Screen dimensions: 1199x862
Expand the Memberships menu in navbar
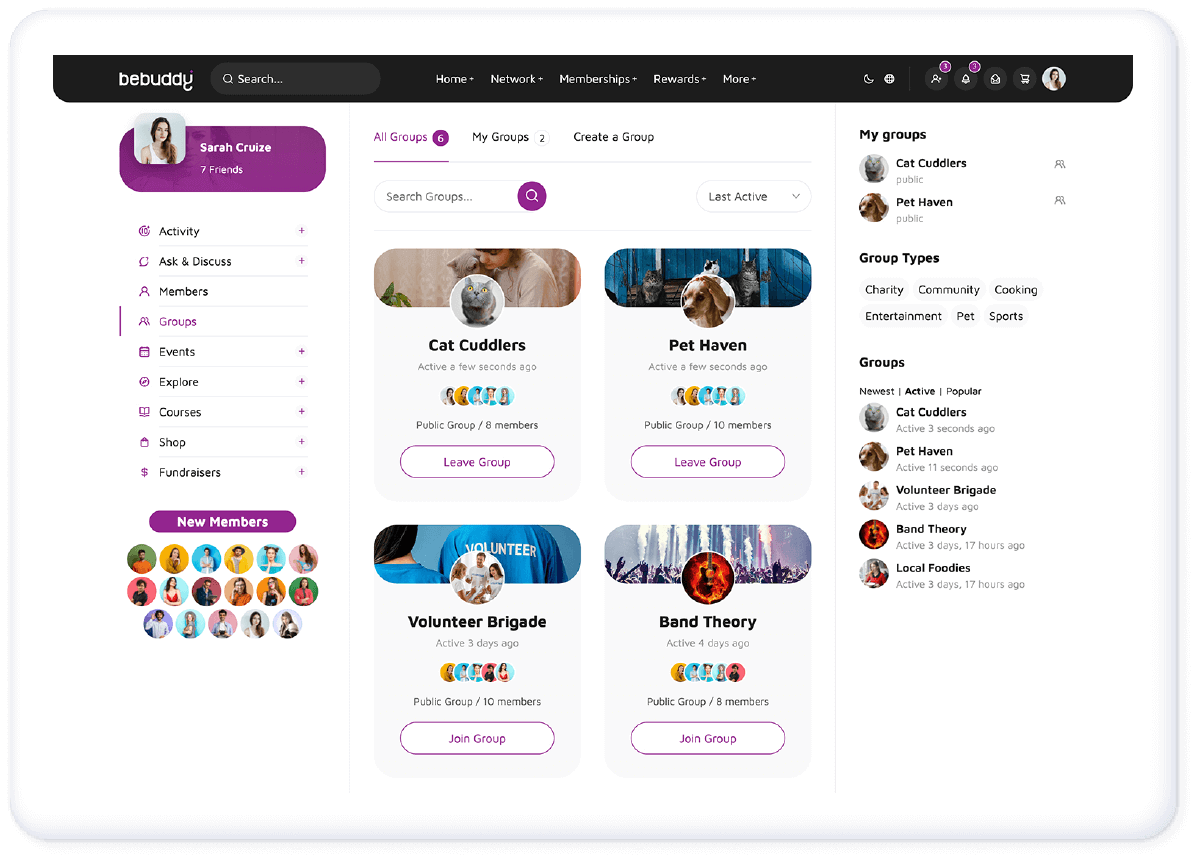click(597, 79)
